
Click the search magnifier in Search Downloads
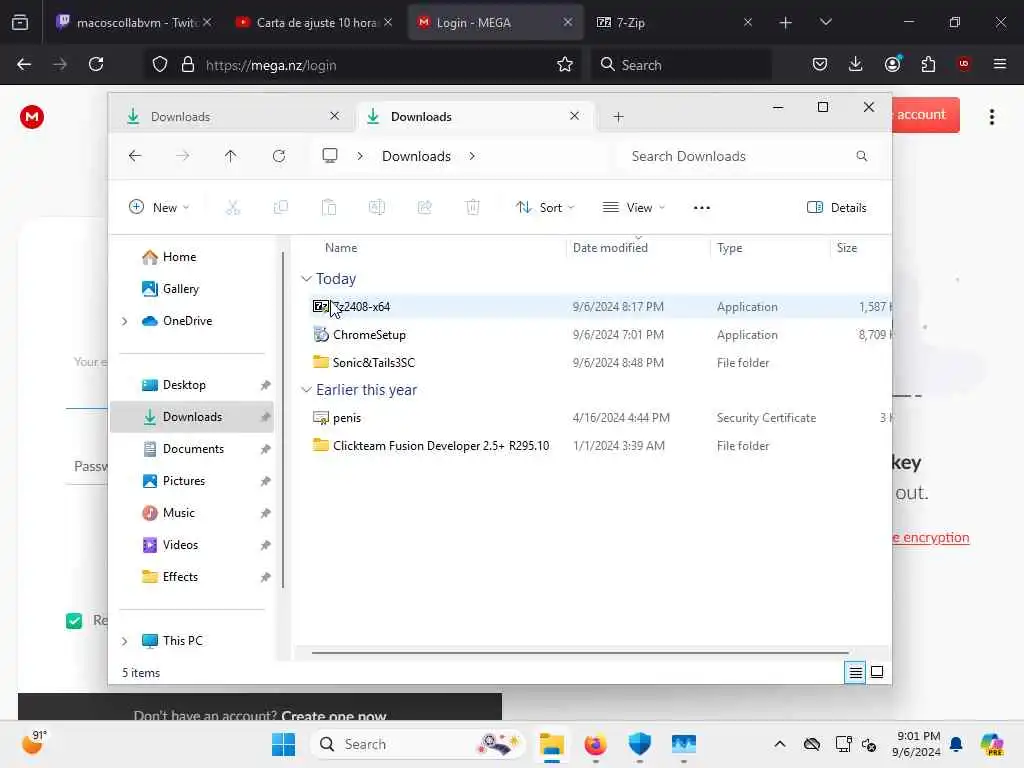point(861,156)
